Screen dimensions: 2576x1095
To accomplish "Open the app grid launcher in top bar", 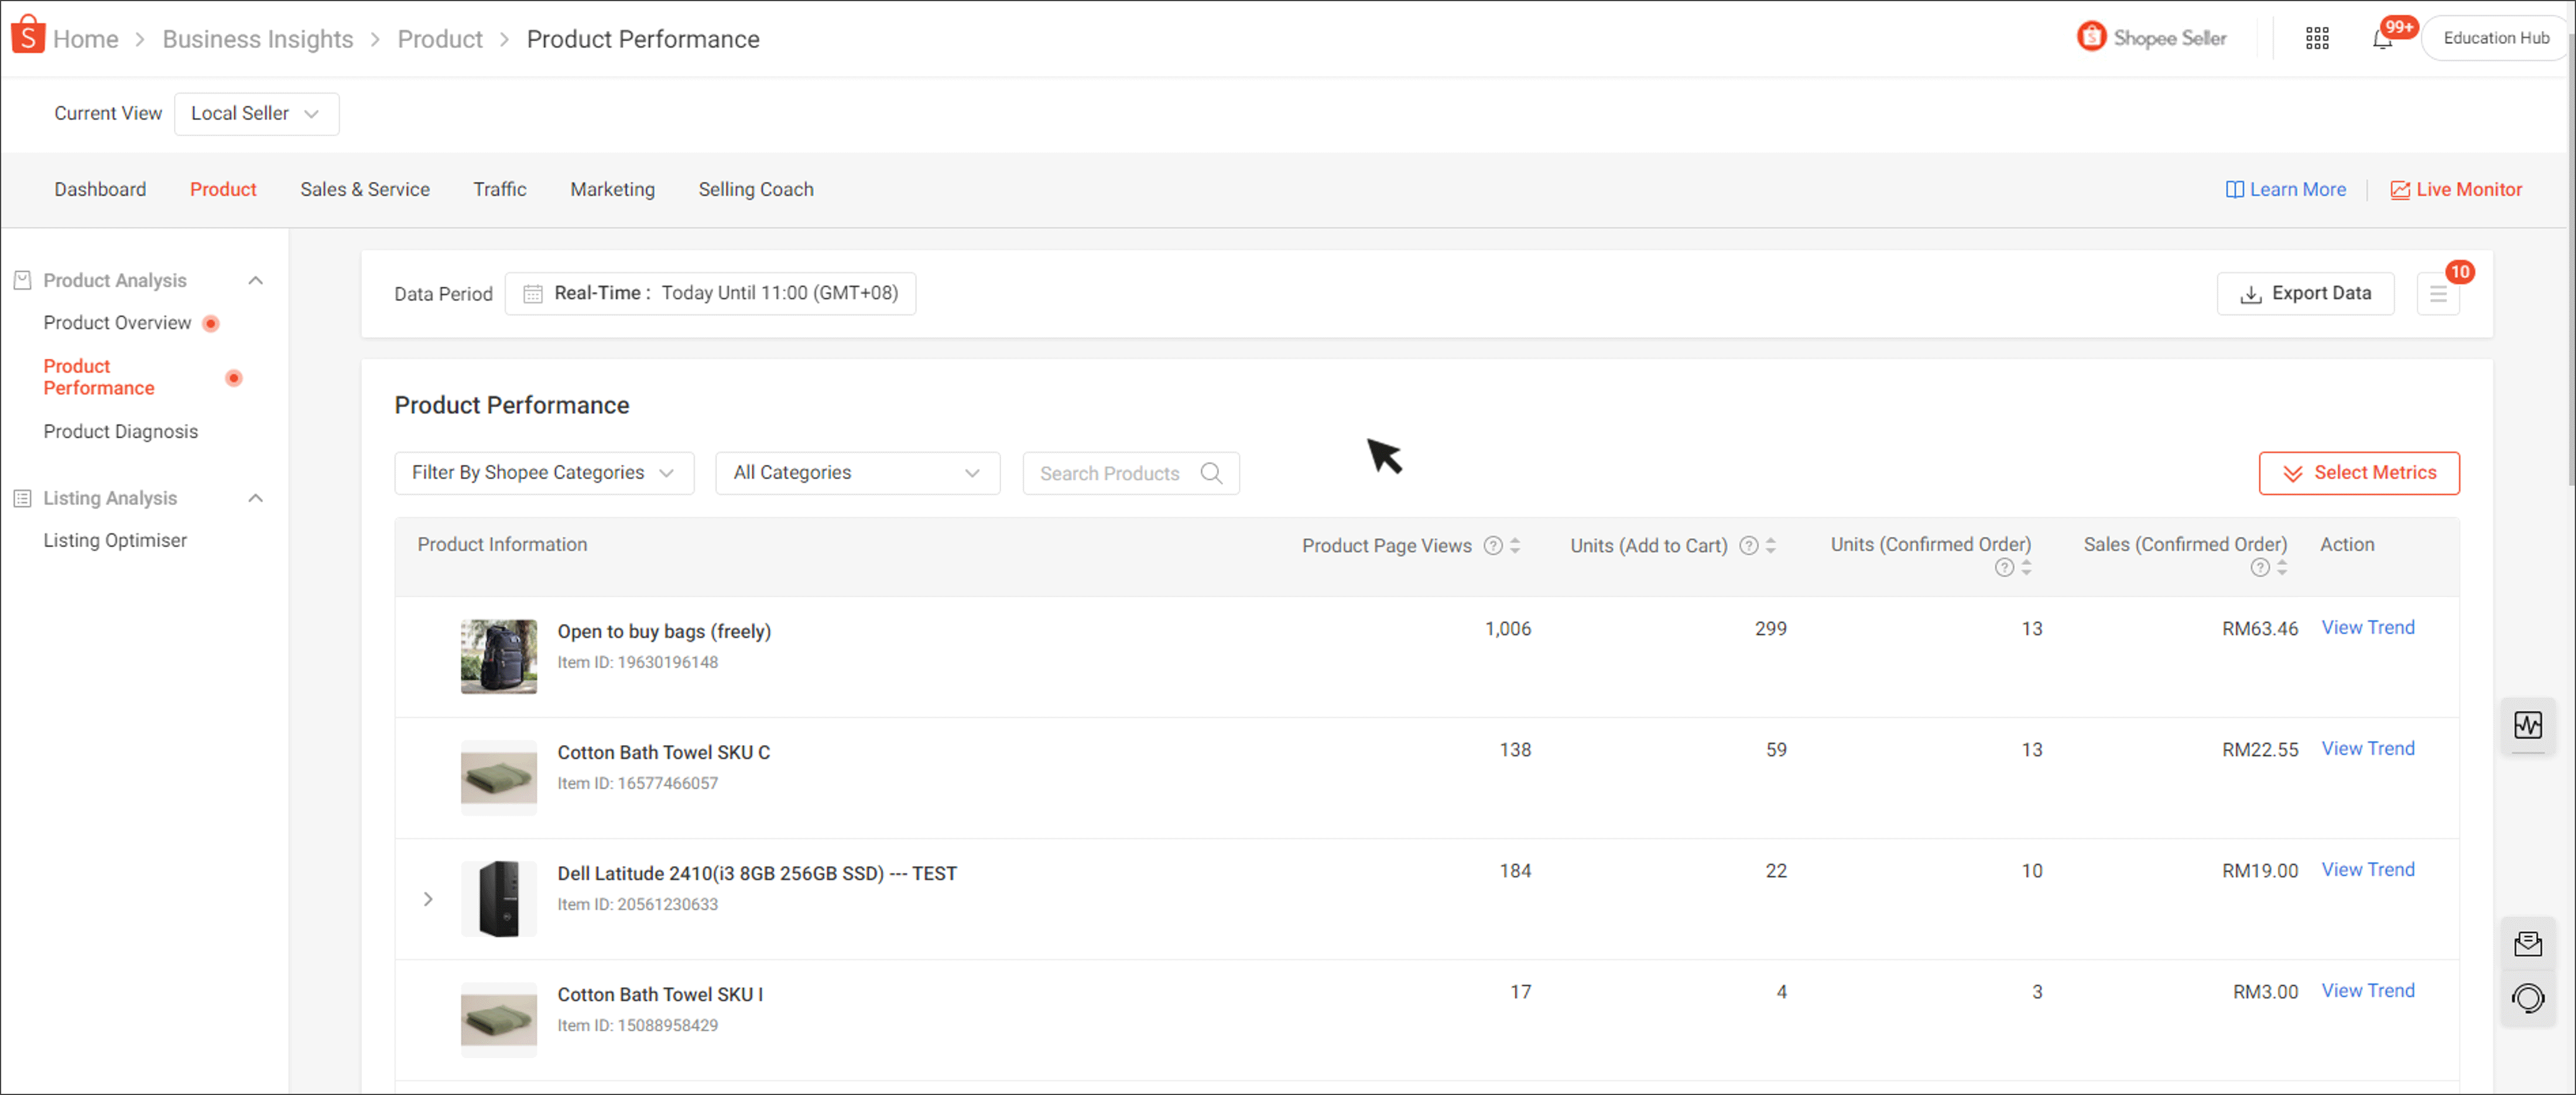I will tap(2317, 37).
